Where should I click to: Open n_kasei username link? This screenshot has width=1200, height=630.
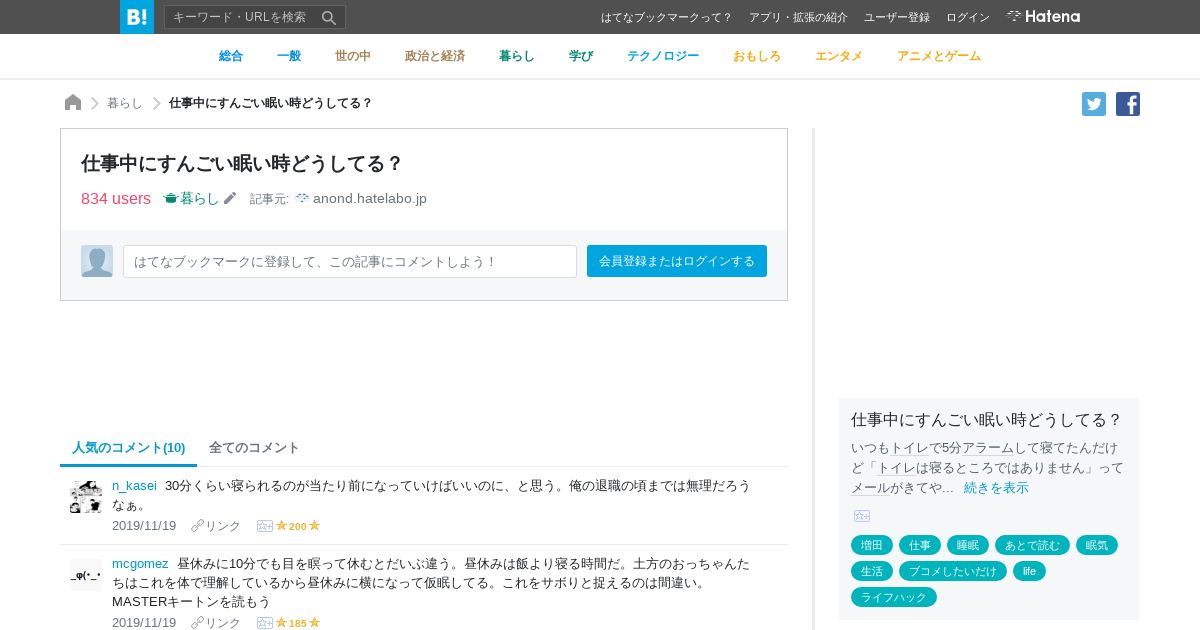134,485
